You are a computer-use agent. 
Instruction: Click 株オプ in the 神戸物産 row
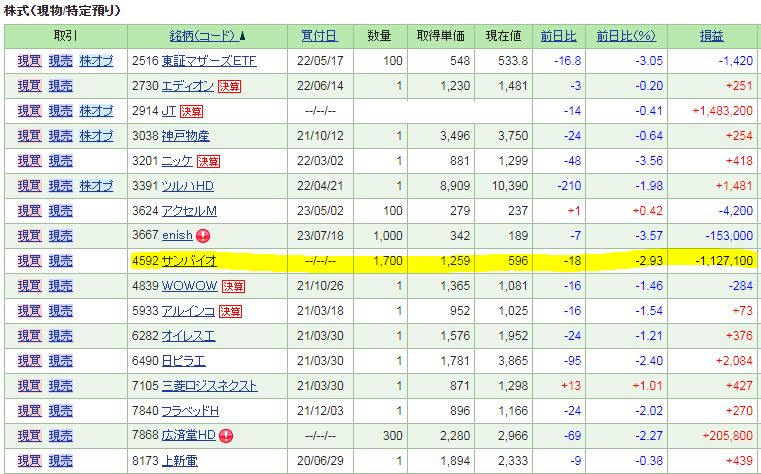(97, 136)
